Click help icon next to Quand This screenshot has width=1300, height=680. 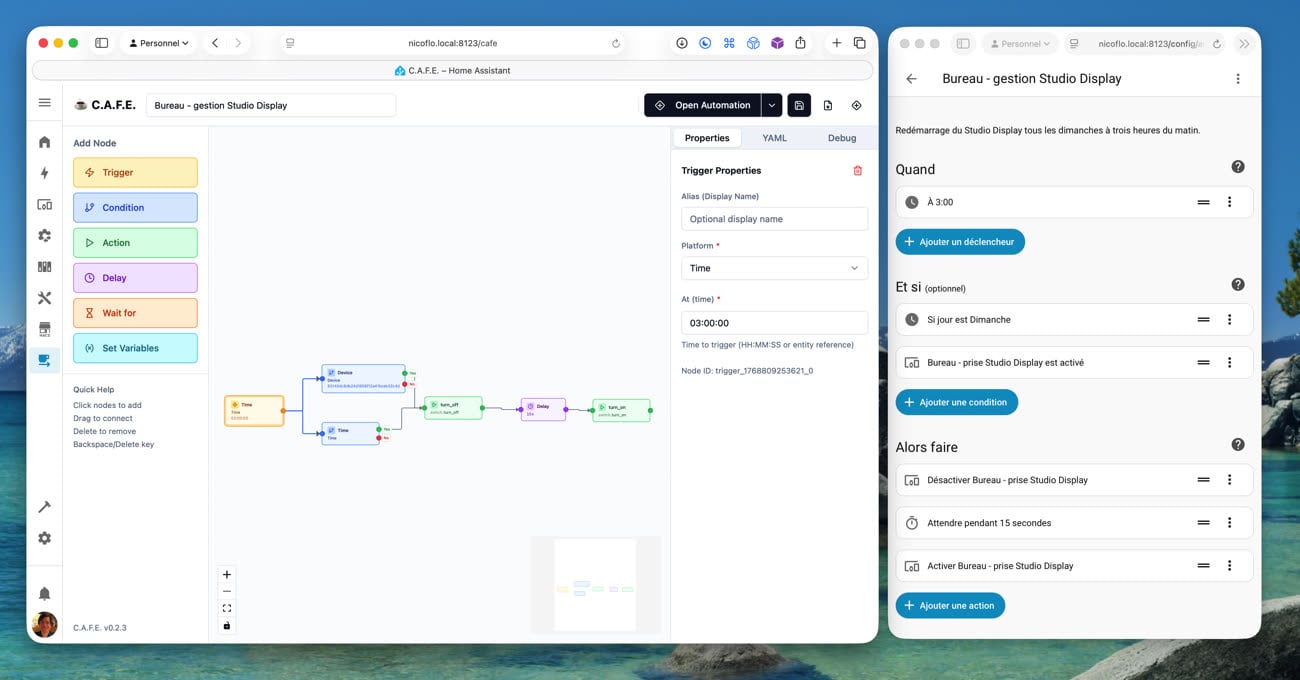click(x=1237, y=167)
